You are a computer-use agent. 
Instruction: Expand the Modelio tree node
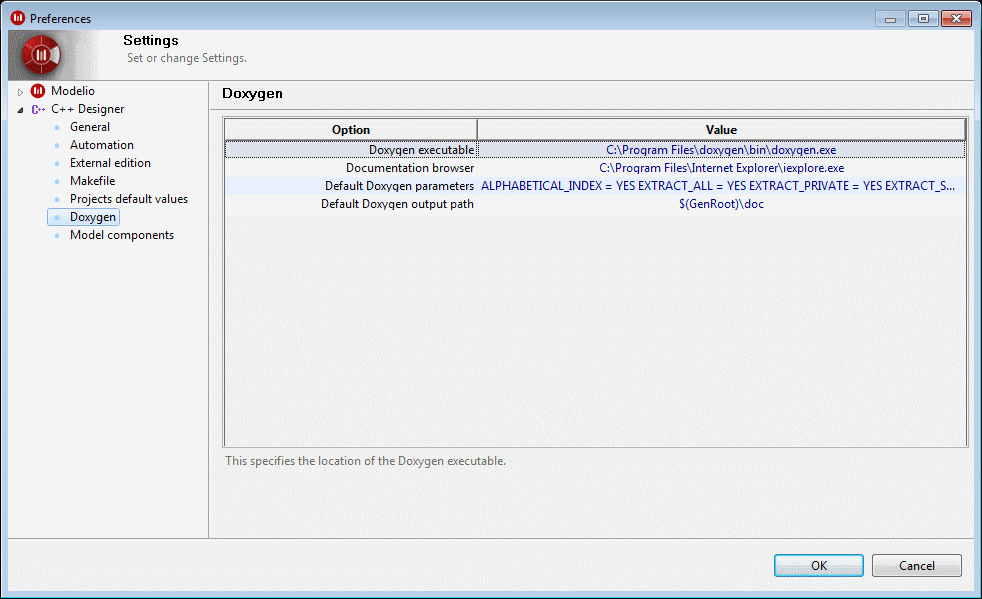pos(20,92)
